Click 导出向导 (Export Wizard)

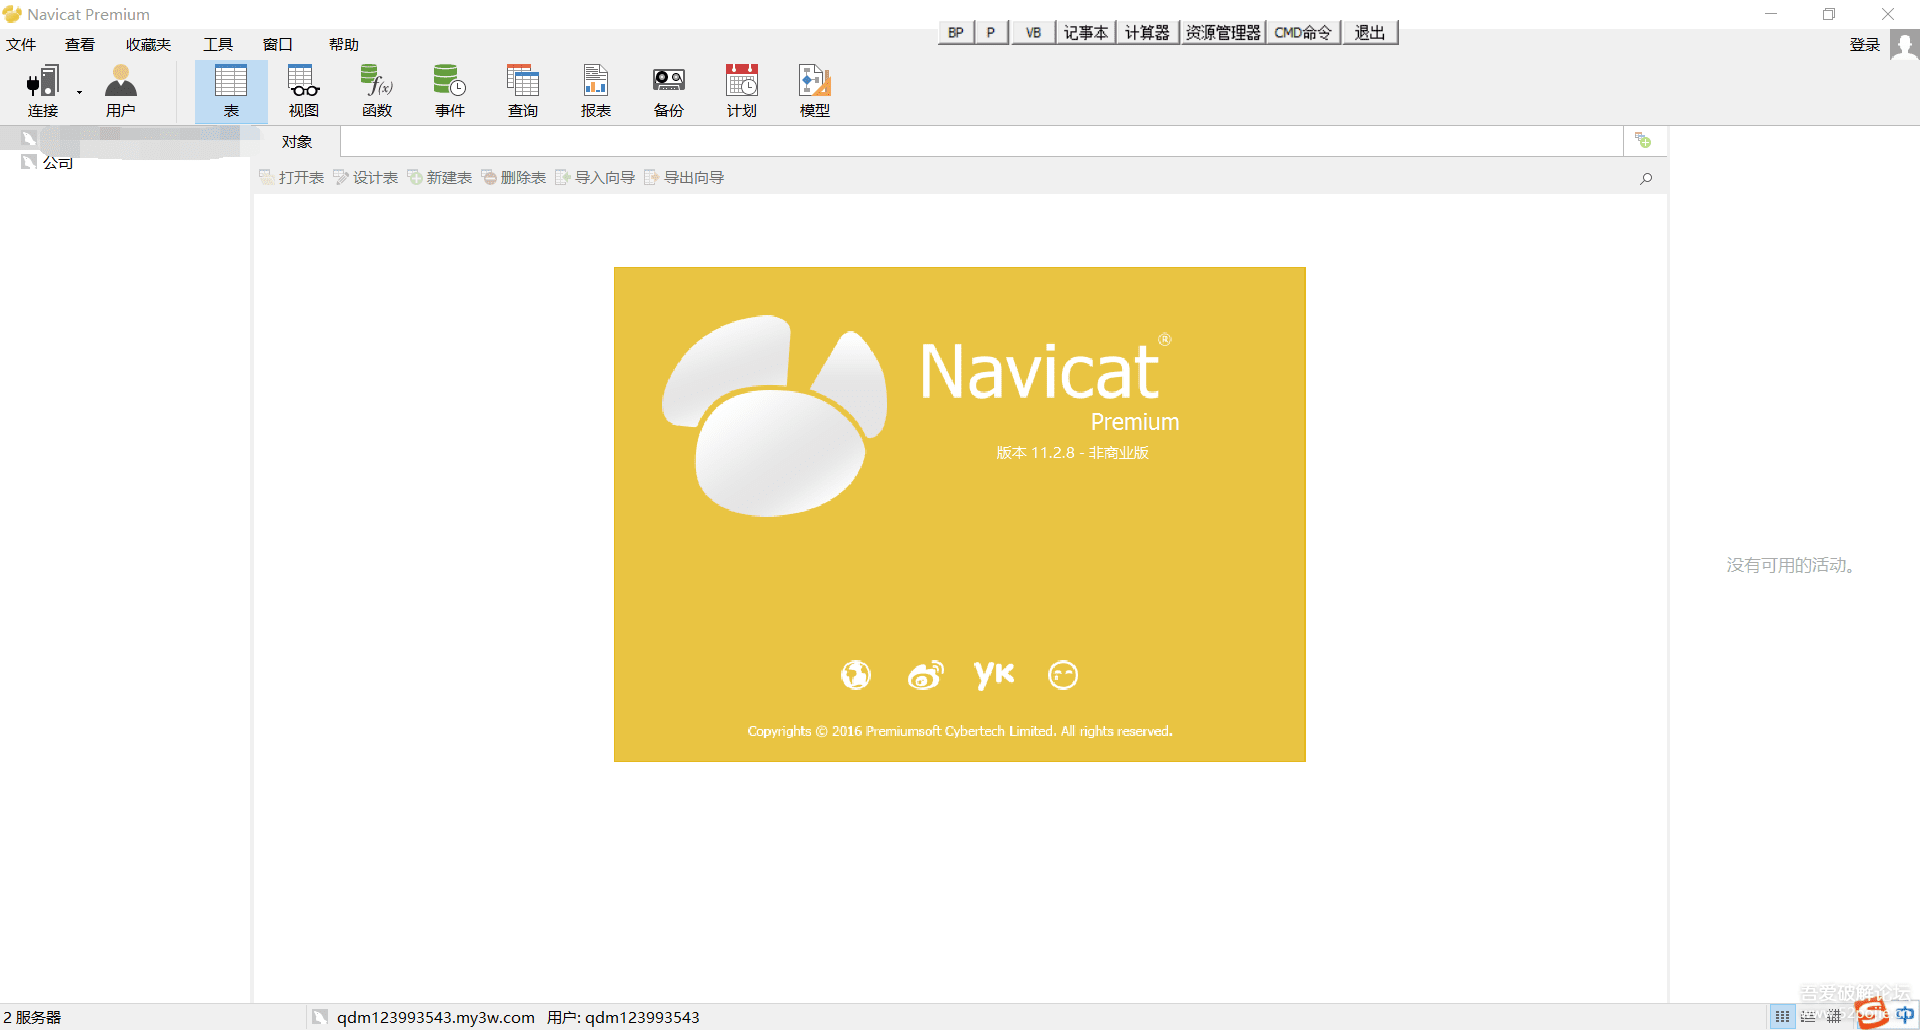coord(684,177)
